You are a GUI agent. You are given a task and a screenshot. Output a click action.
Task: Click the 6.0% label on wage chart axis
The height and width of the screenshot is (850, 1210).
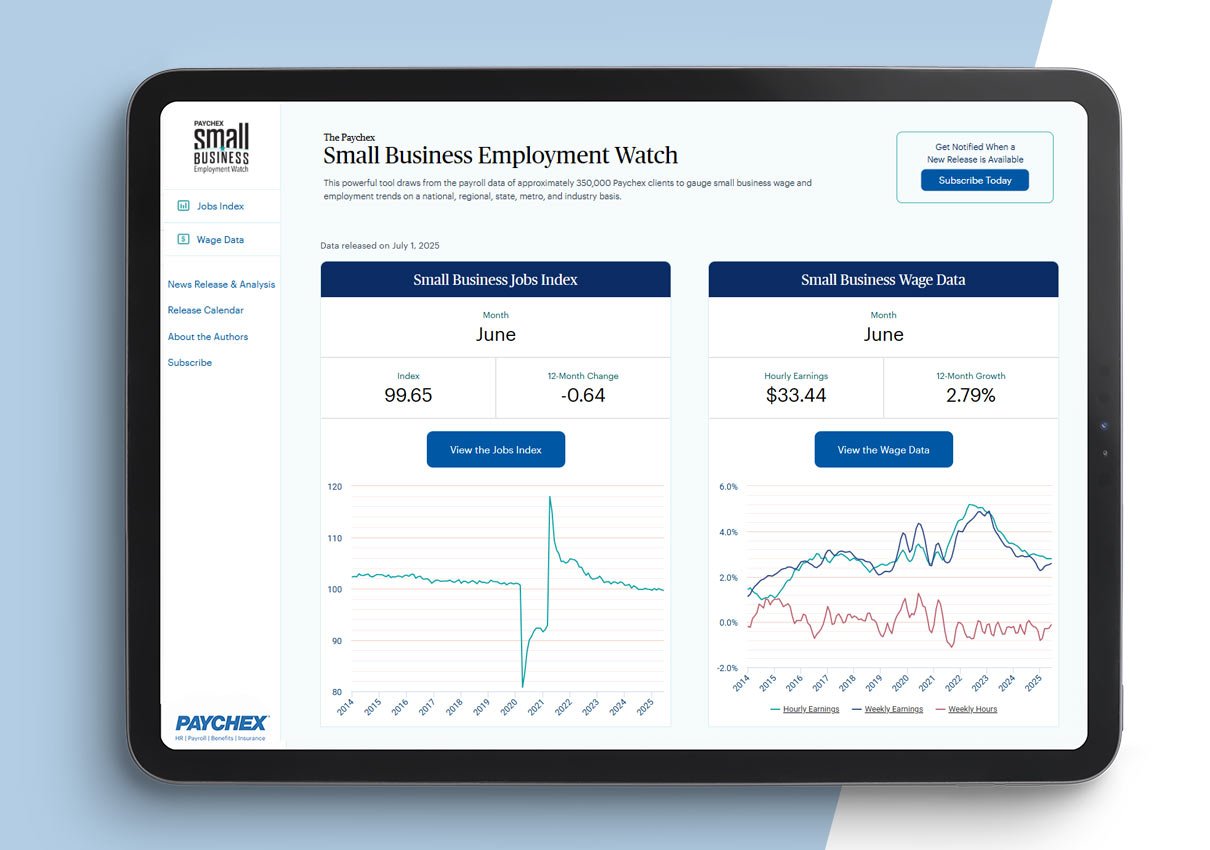click(x=728, y=487)
